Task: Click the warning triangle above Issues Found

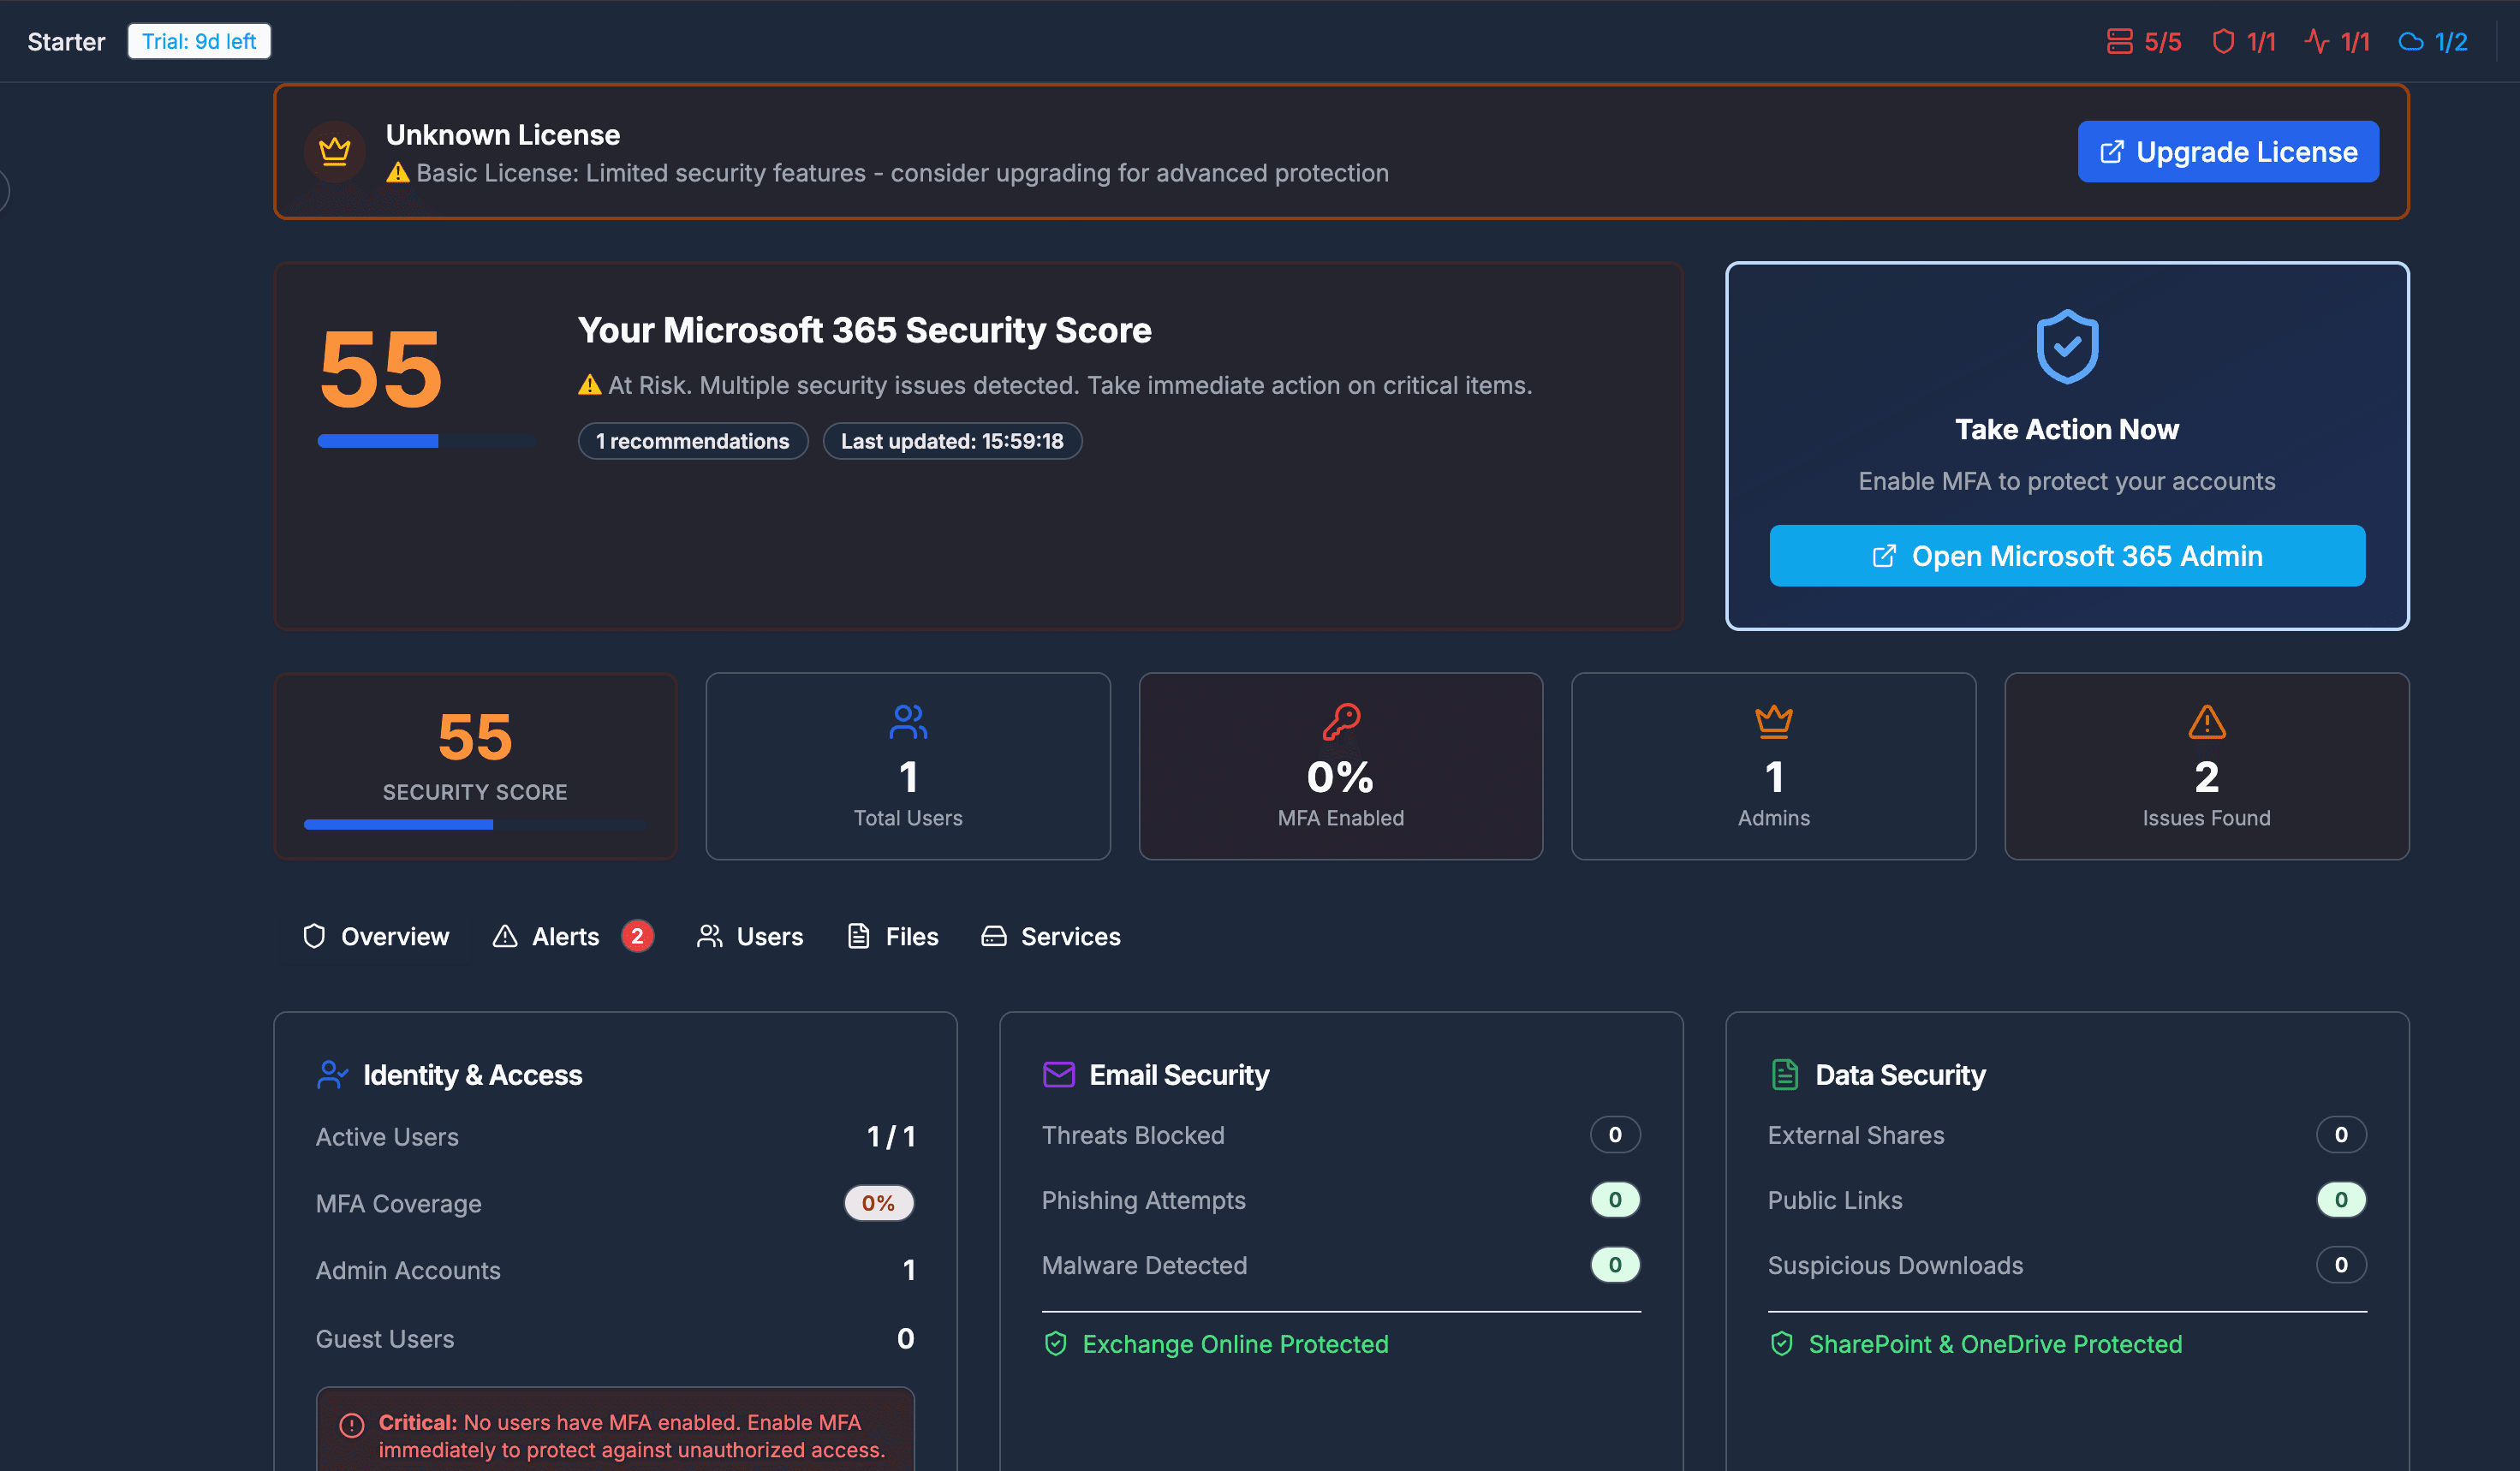Action: pos(2206,723)
